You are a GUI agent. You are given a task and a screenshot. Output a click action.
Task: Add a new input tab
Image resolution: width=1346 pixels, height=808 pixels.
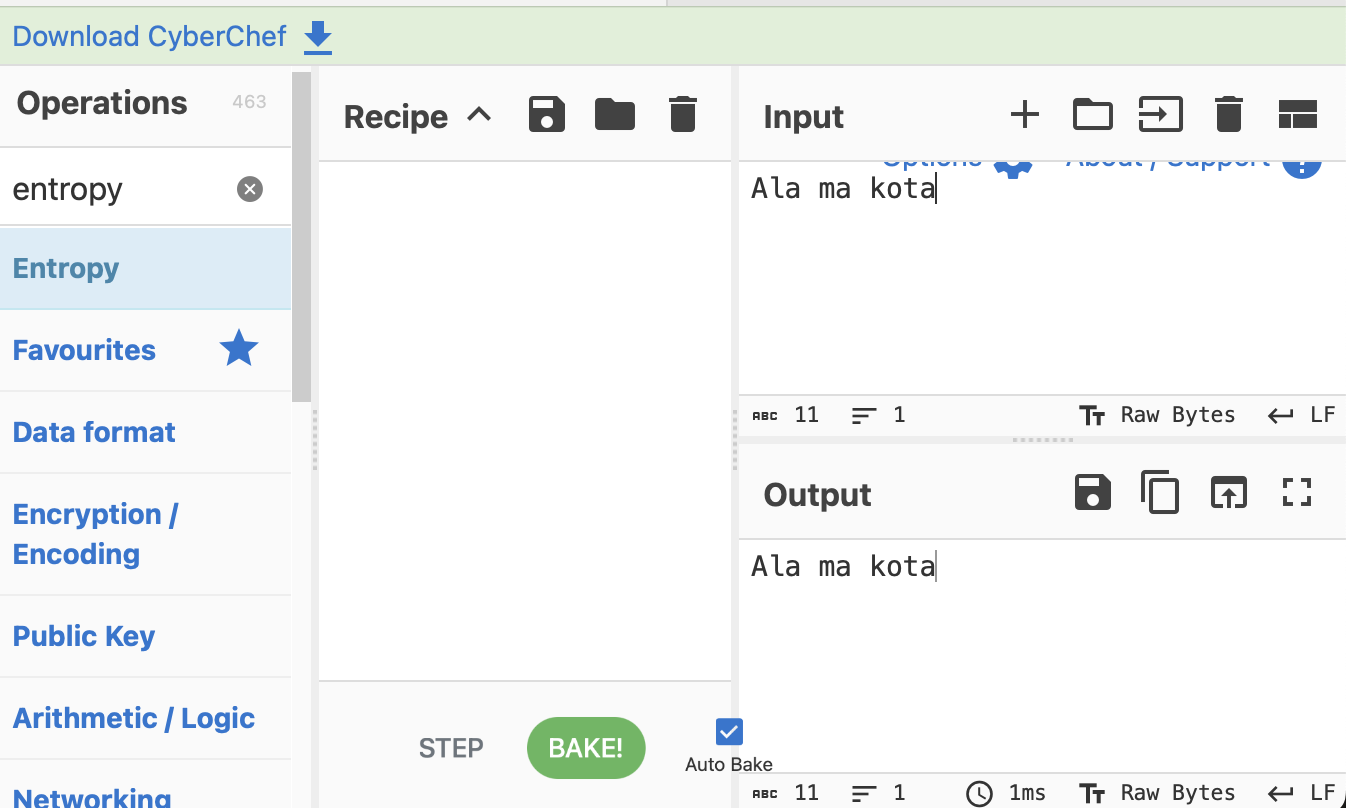(x=1024, y=115)
